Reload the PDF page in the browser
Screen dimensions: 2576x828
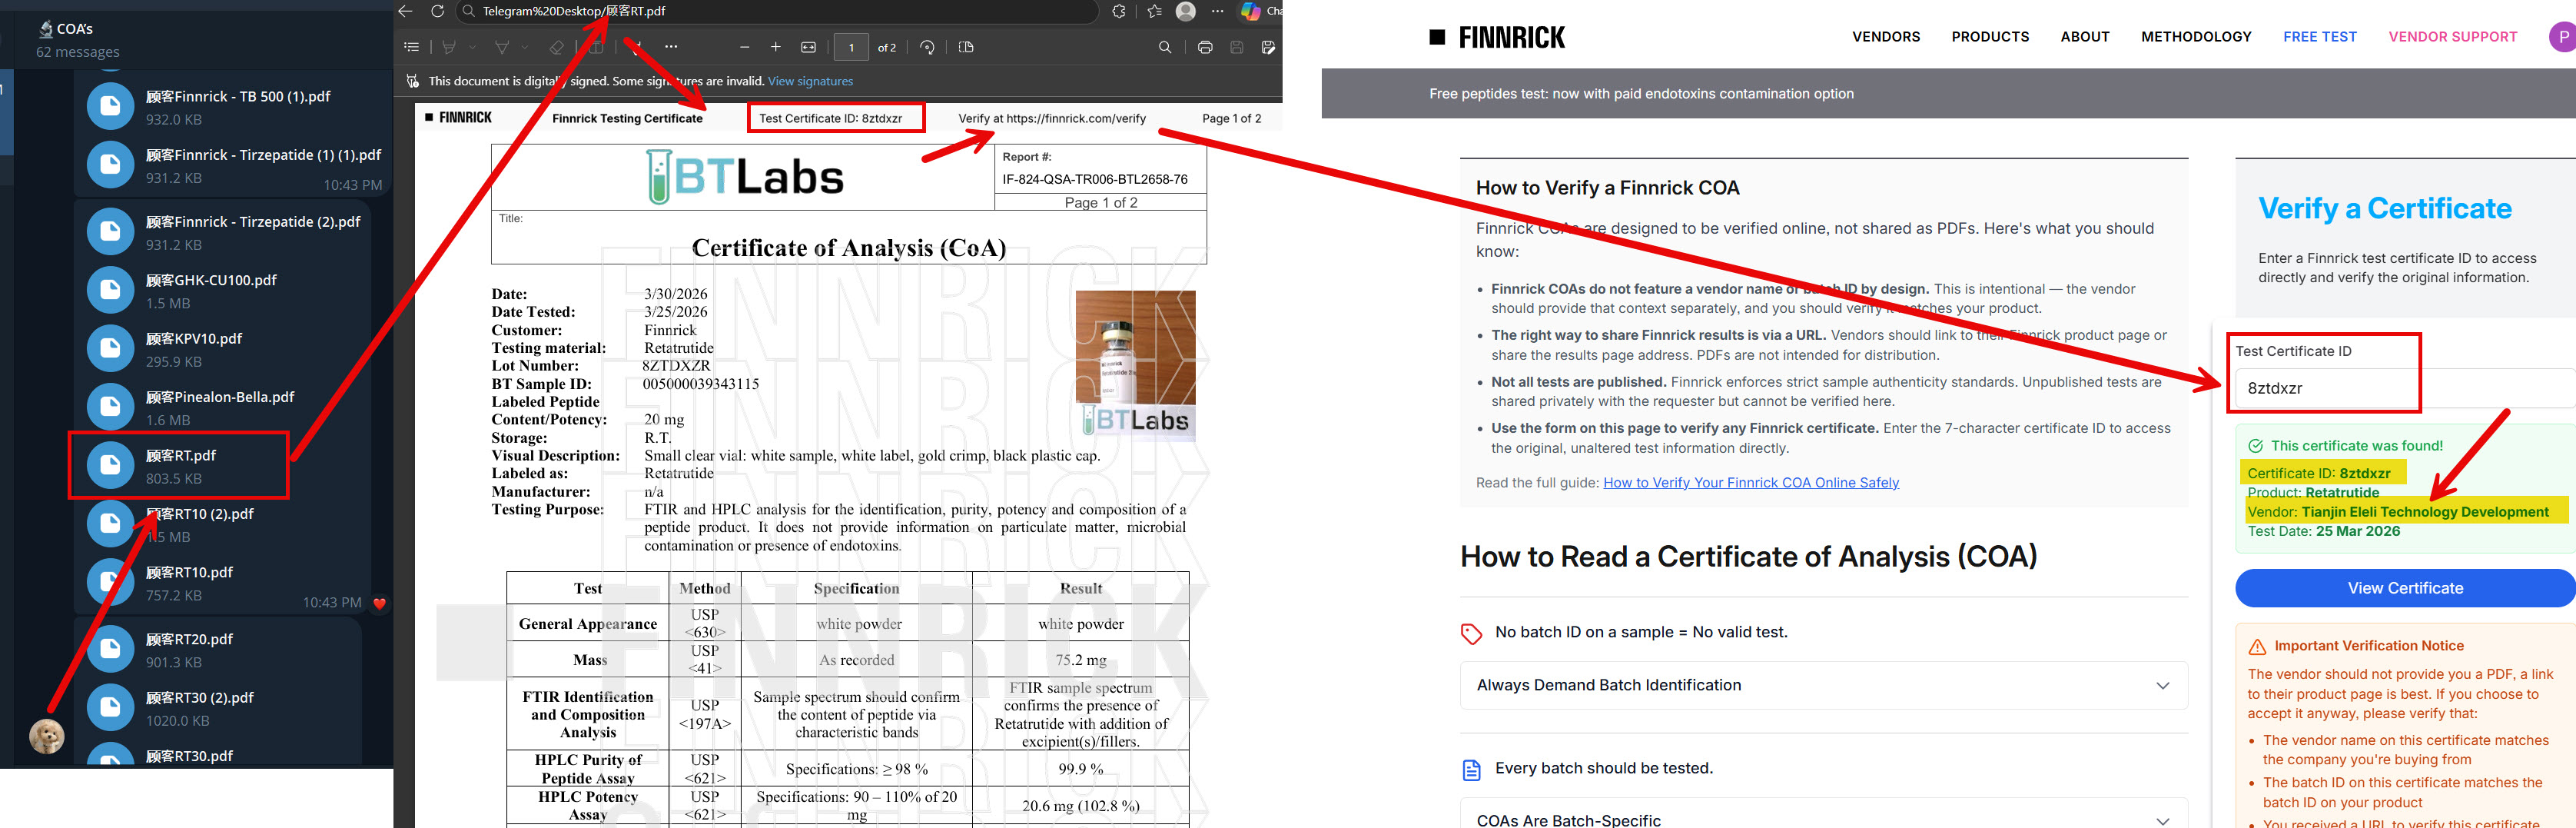pos(437,11)
